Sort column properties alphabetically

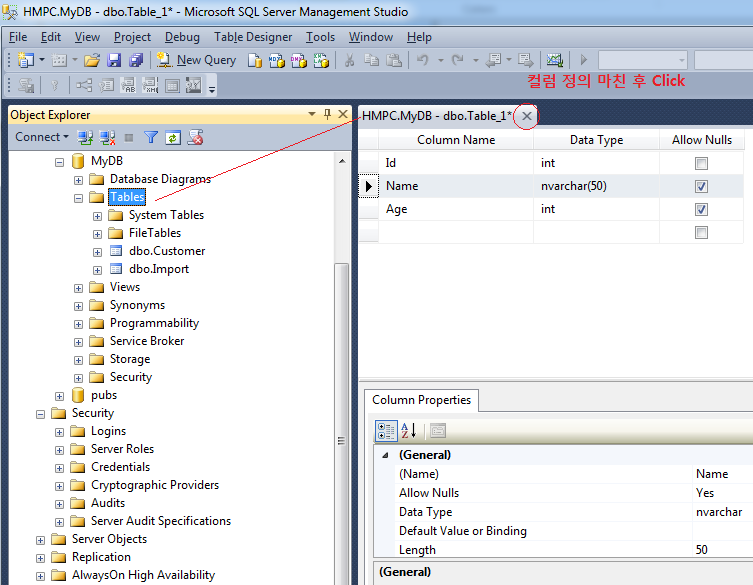[x=409, y=431]
